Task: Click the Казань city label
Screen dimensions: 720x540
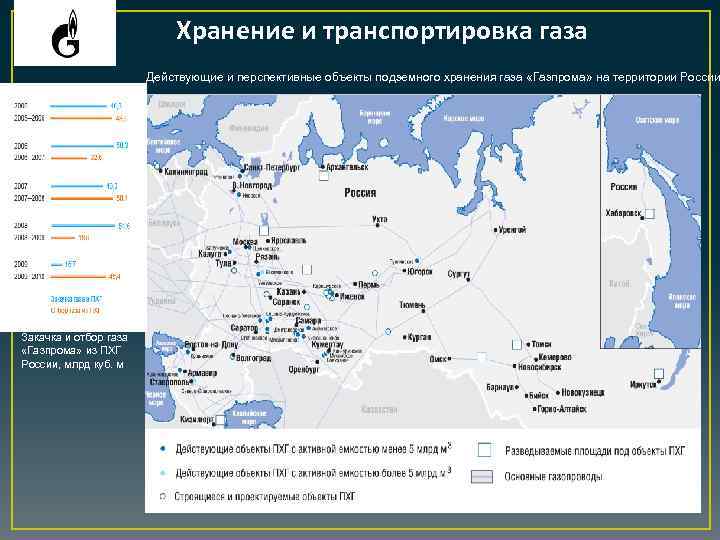Action: 288,292
